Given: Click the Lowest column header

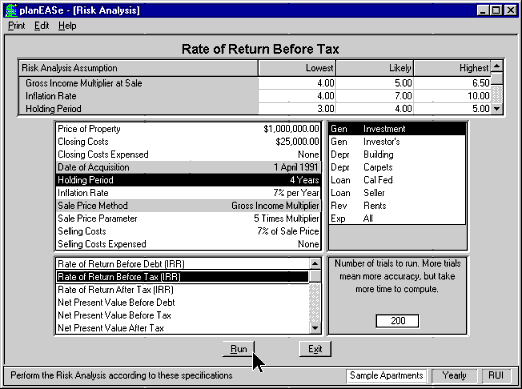Looking at the screenshot, I should [x=297, y=68].
